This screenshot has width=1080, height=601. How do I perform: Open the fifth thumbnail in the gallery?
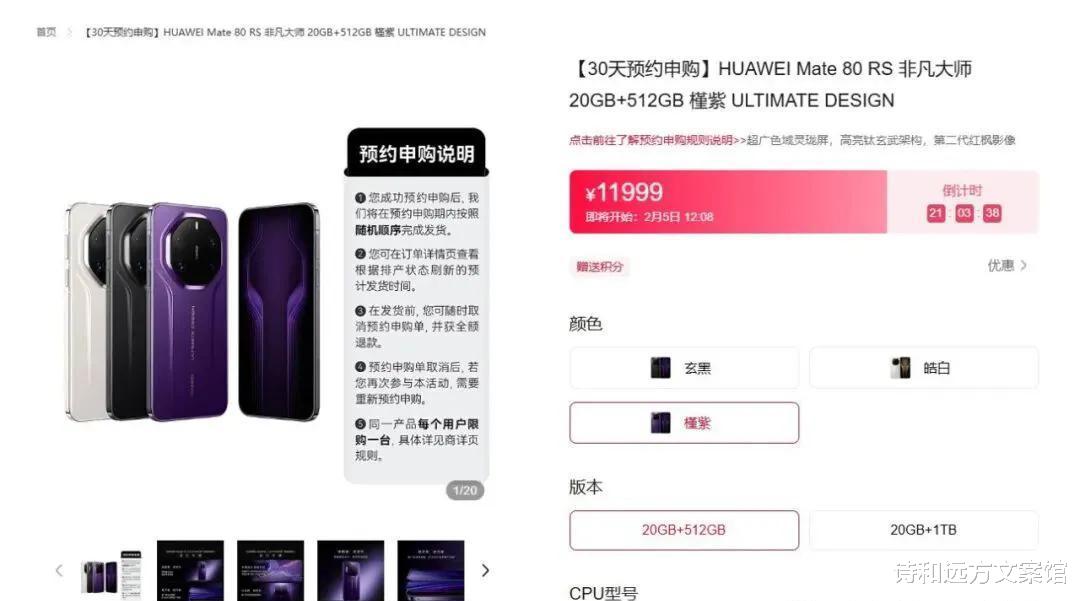click(430, 571)
